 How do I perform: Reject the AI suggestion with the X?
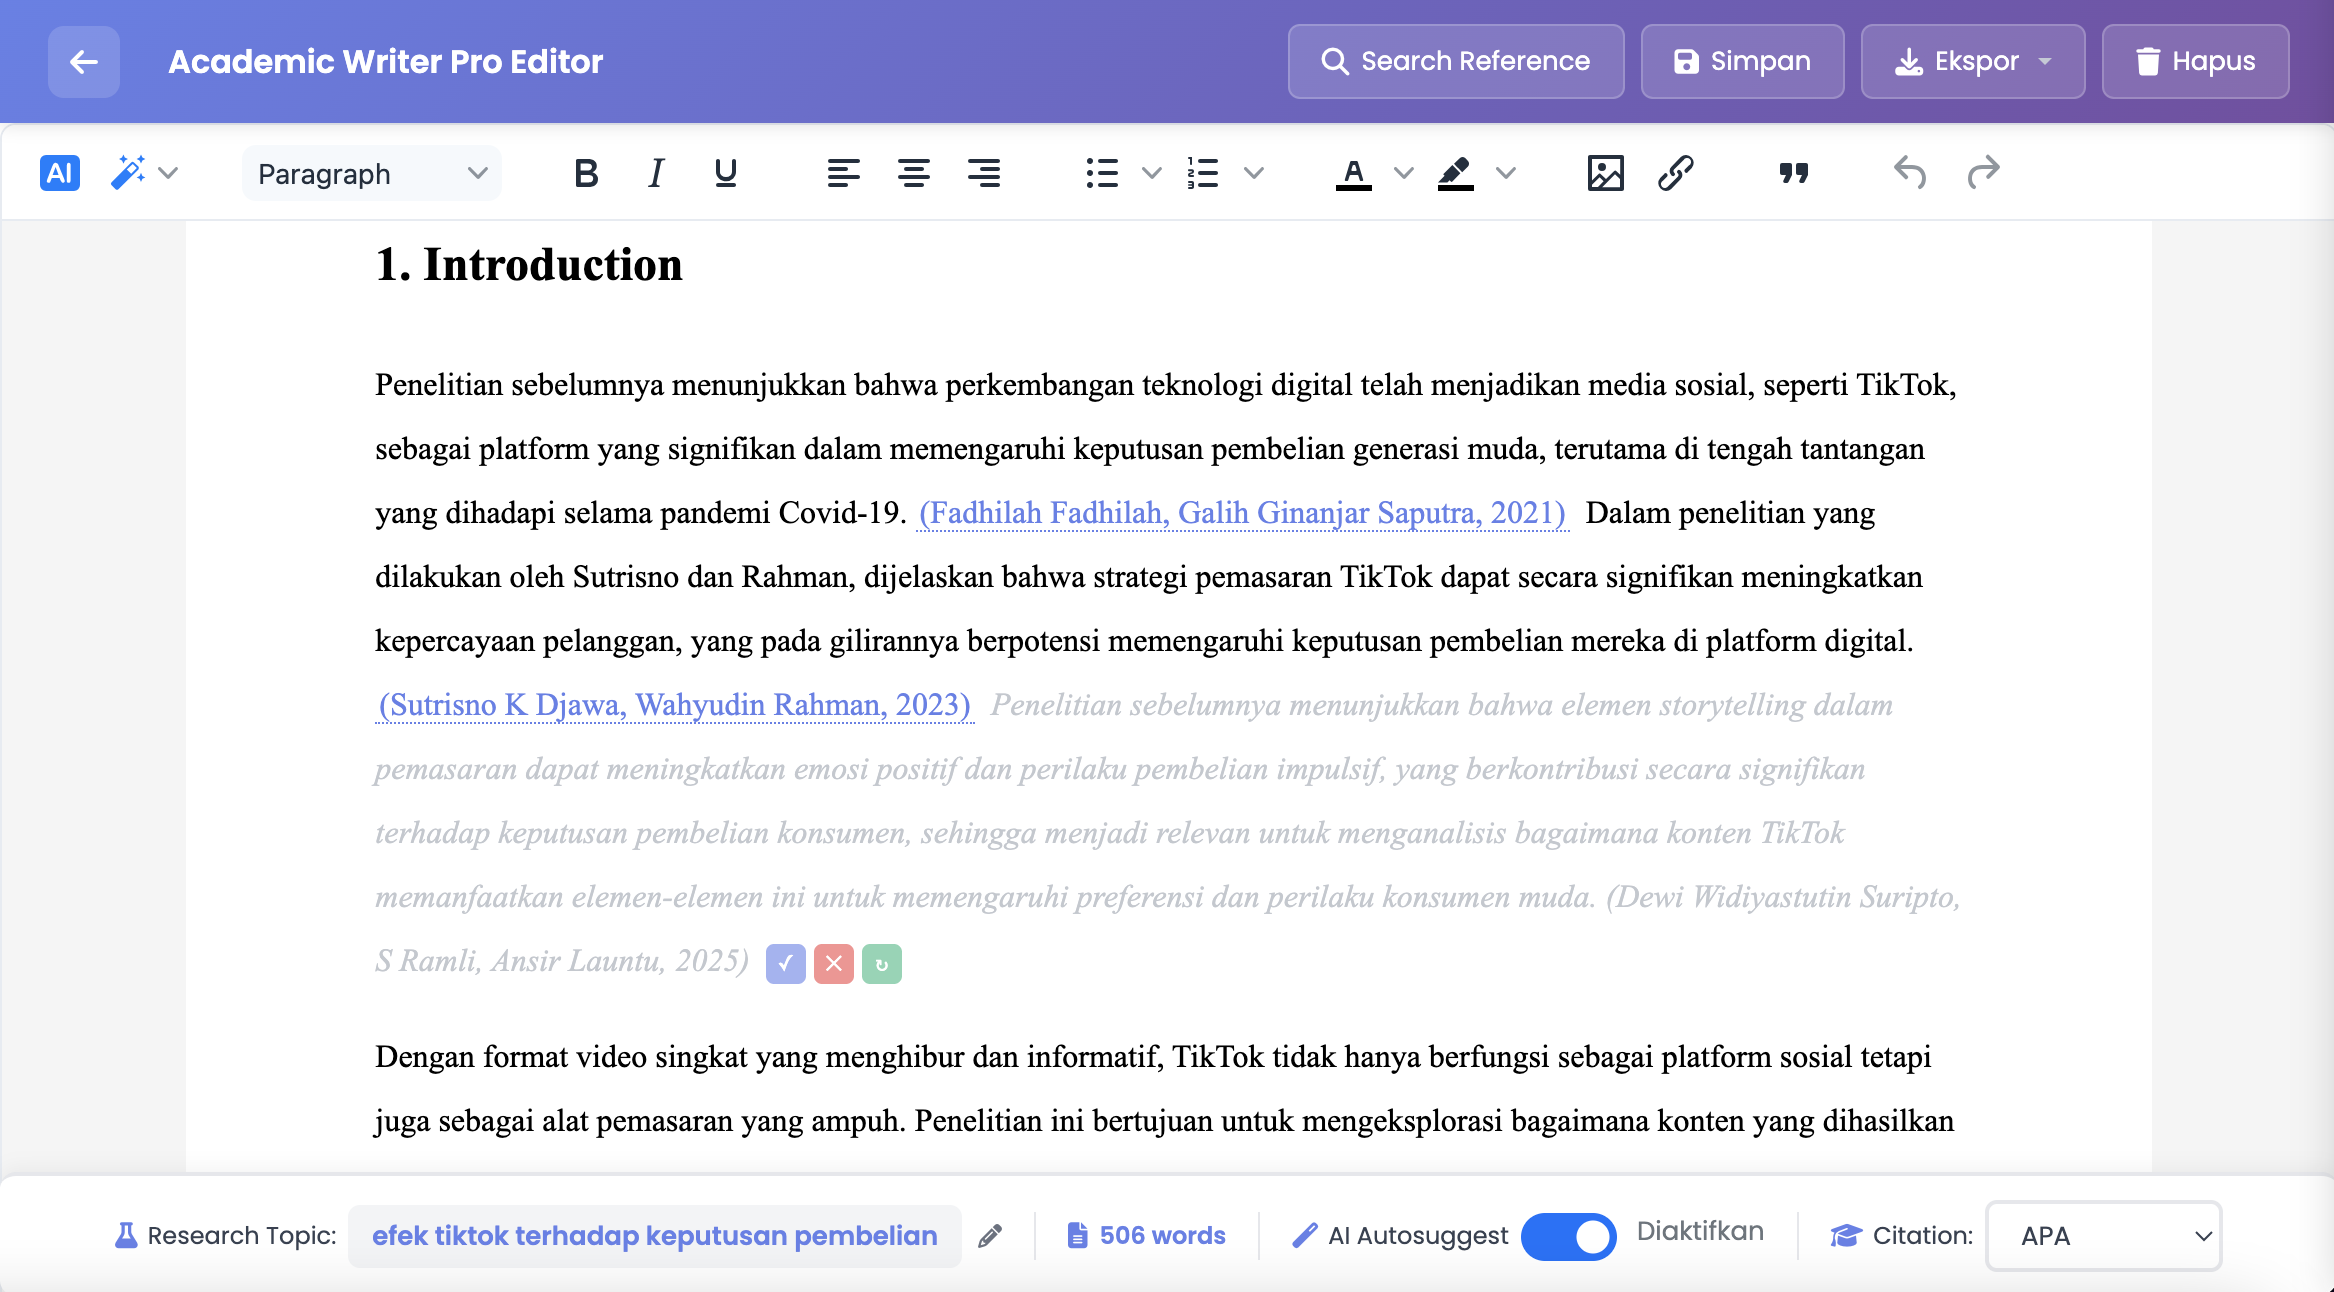point(833,964)
